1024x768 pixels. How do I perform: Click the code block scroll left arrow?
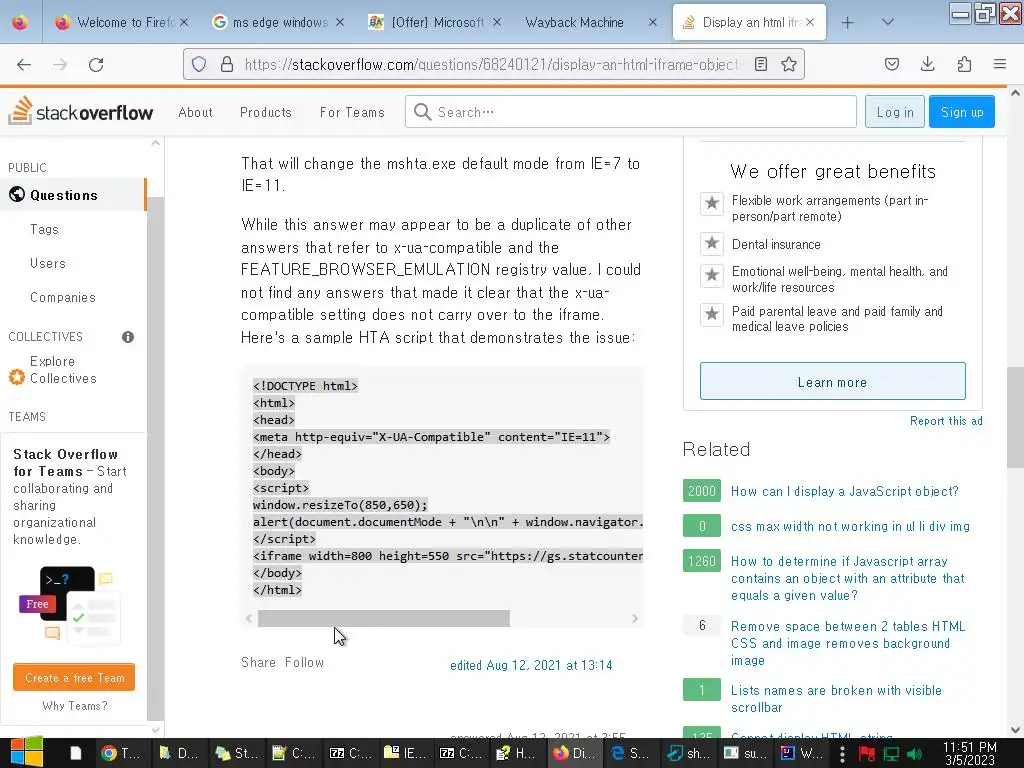249,618
